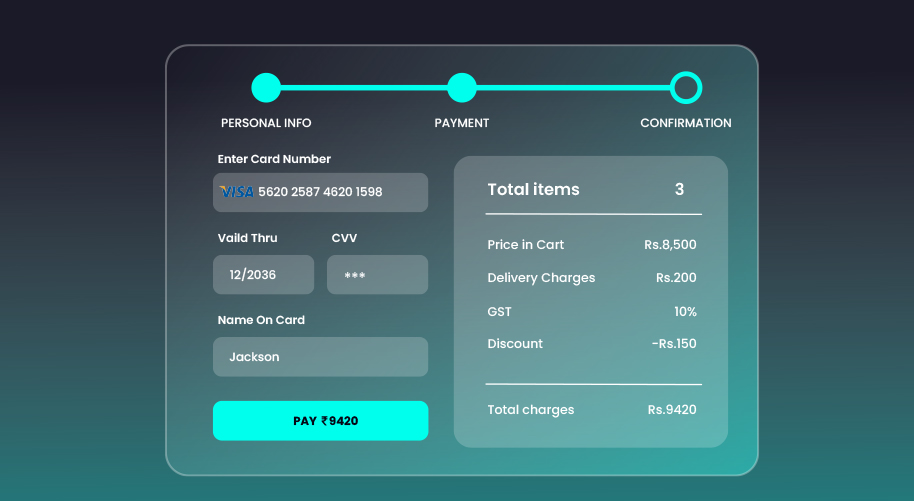Select the PERSONAL INFO step label
The height and width of the screenshot is (501, 914).
pyautogui.click(x=266, y=123)
